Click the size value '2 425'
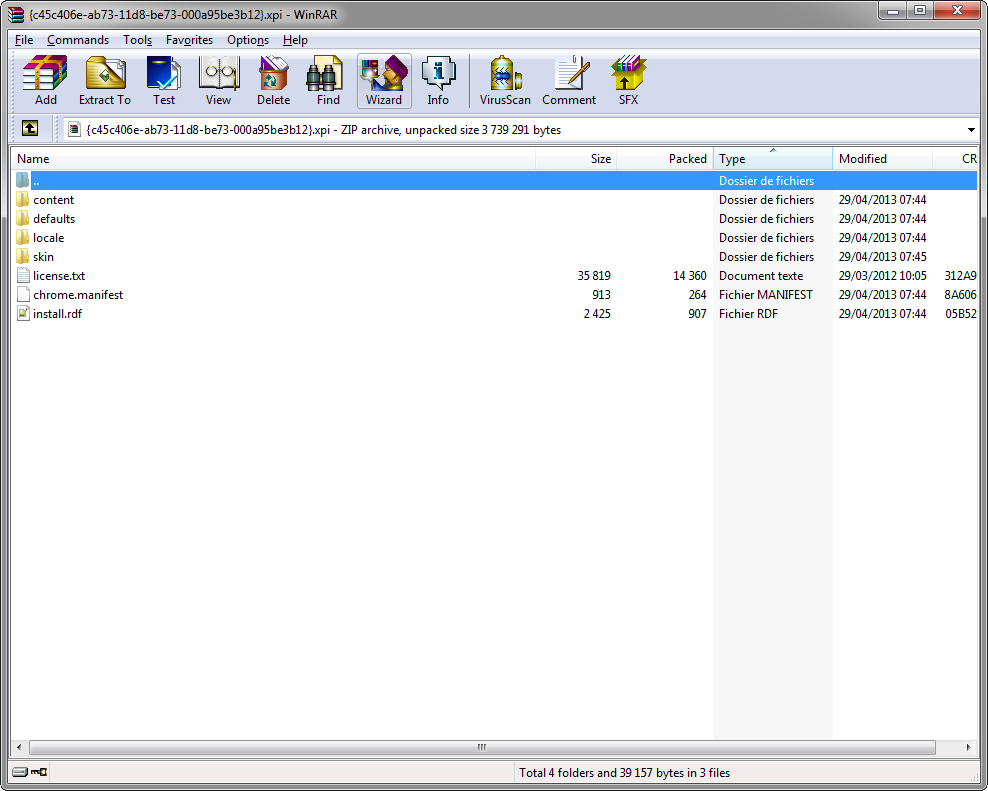 point(597,313)
